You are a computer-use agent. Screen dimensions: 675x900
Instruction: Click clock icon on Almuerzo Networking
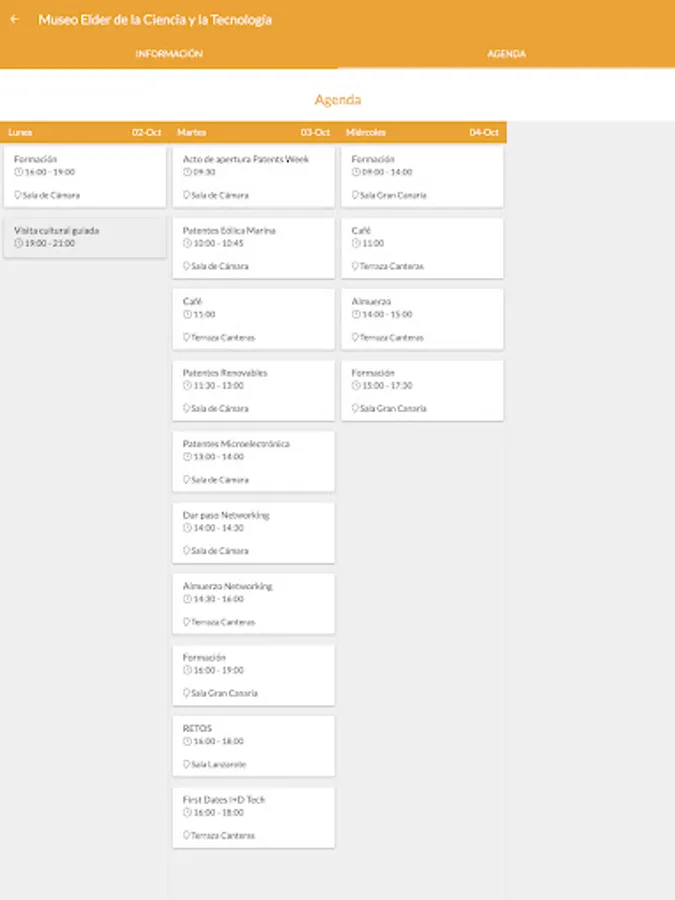tap(187, 599)
